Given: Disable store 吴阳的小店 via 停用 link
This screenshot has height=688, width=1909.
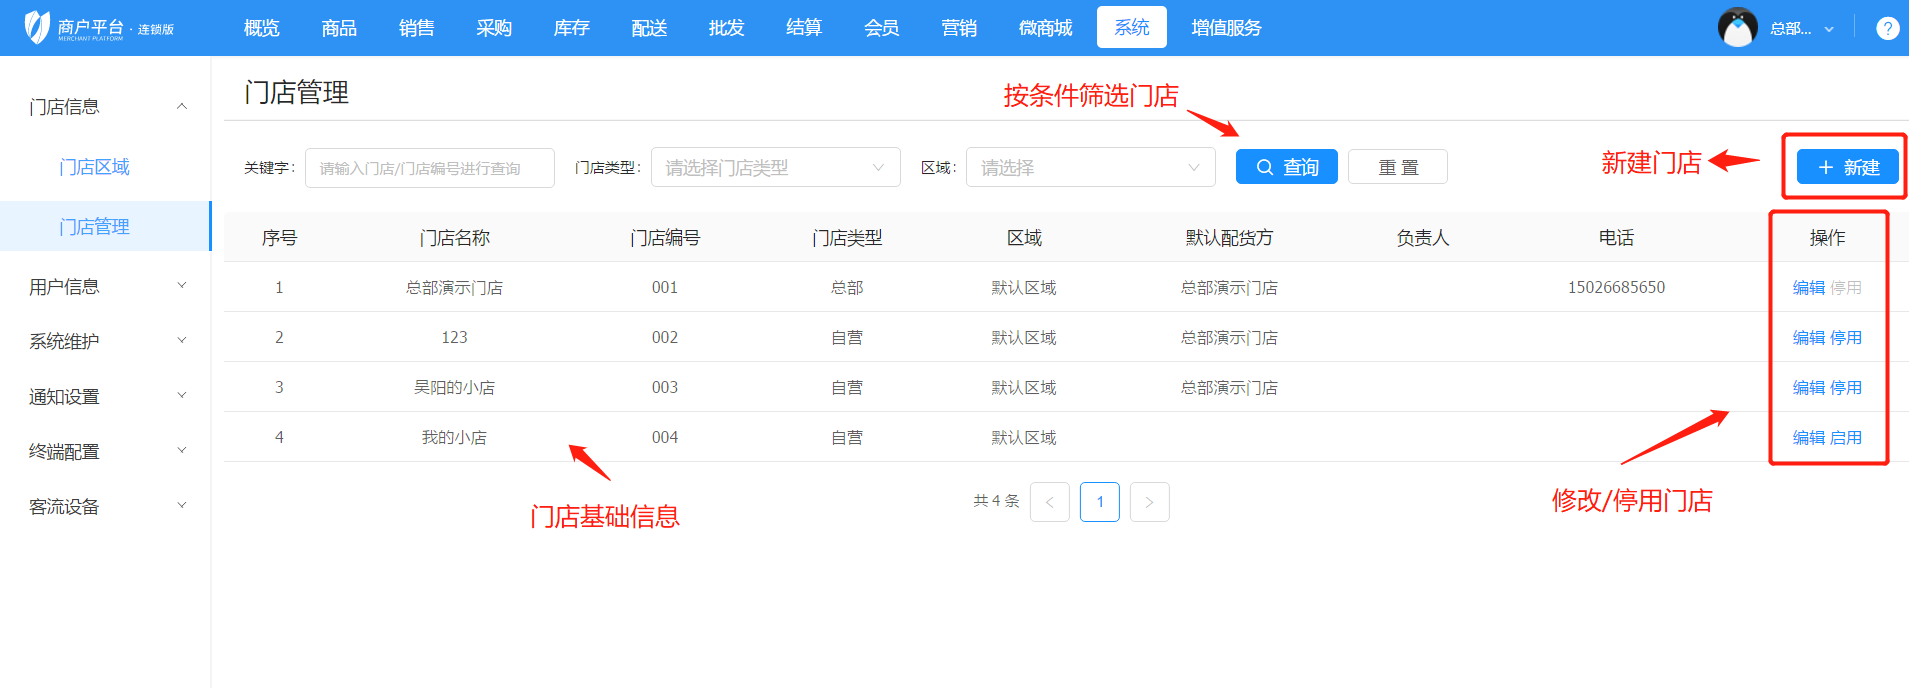Looking at the screenshot, I should coord(1846,388).
